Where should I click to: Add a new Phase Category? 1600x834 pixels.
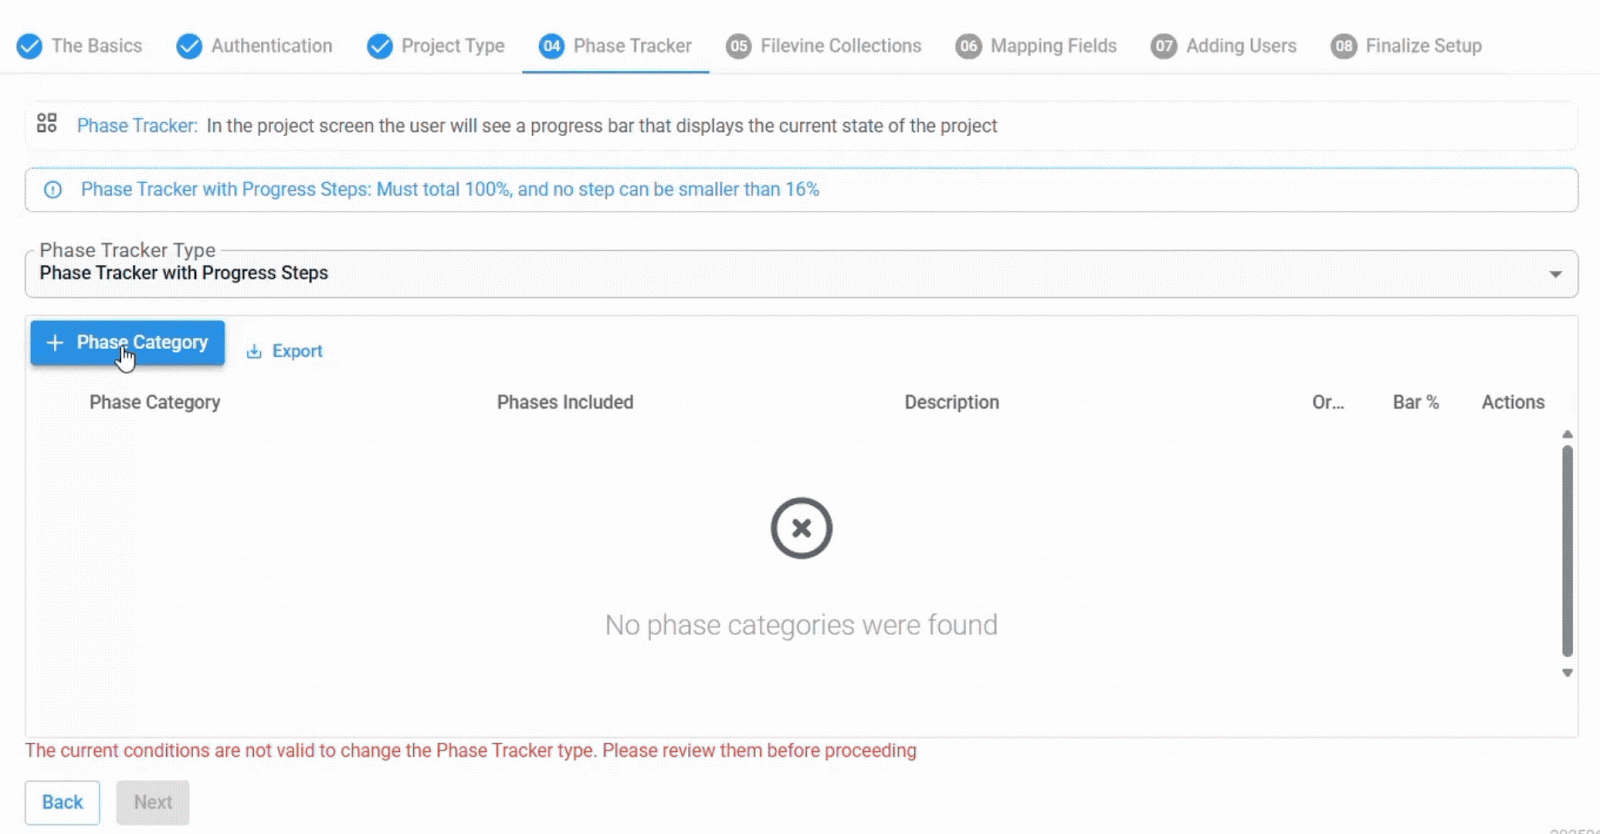tap(127, 343)
